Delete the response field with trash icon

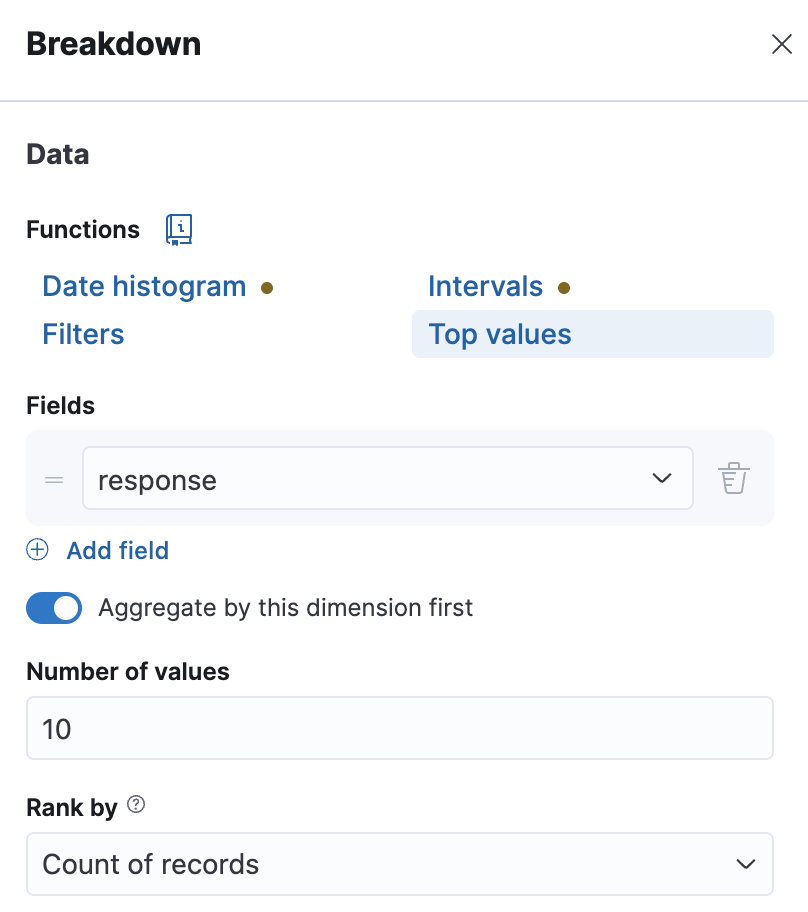[x=734, y=478]
